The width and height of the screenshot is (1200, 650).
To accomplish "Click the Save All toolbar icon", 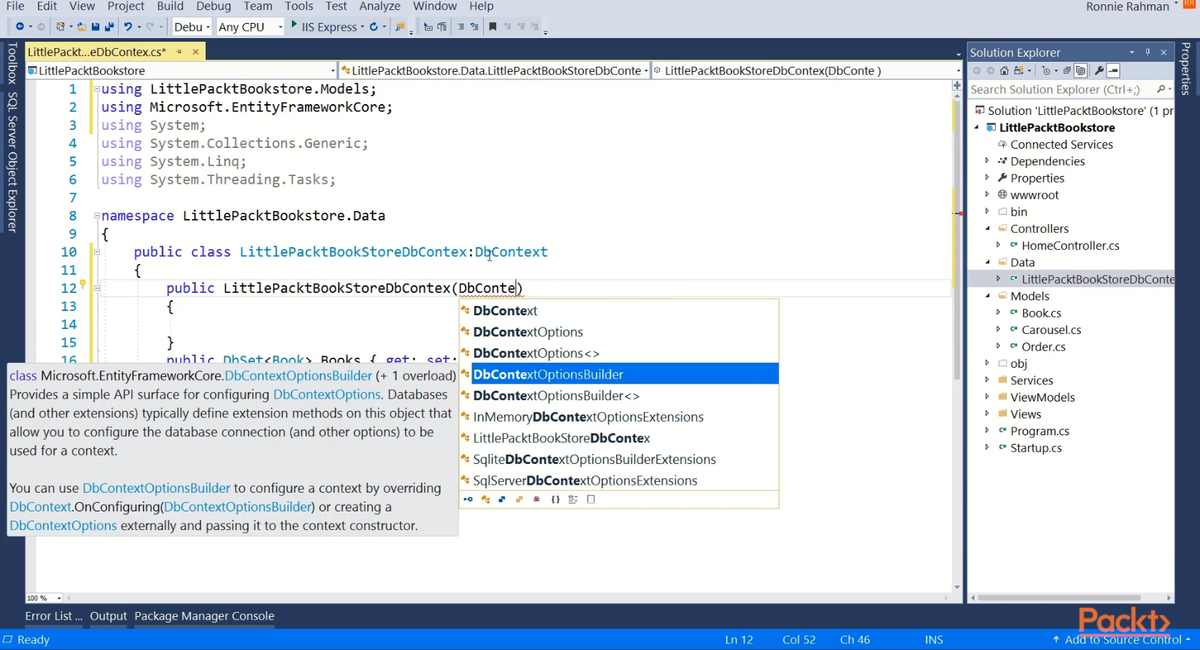I will (109, 26).
